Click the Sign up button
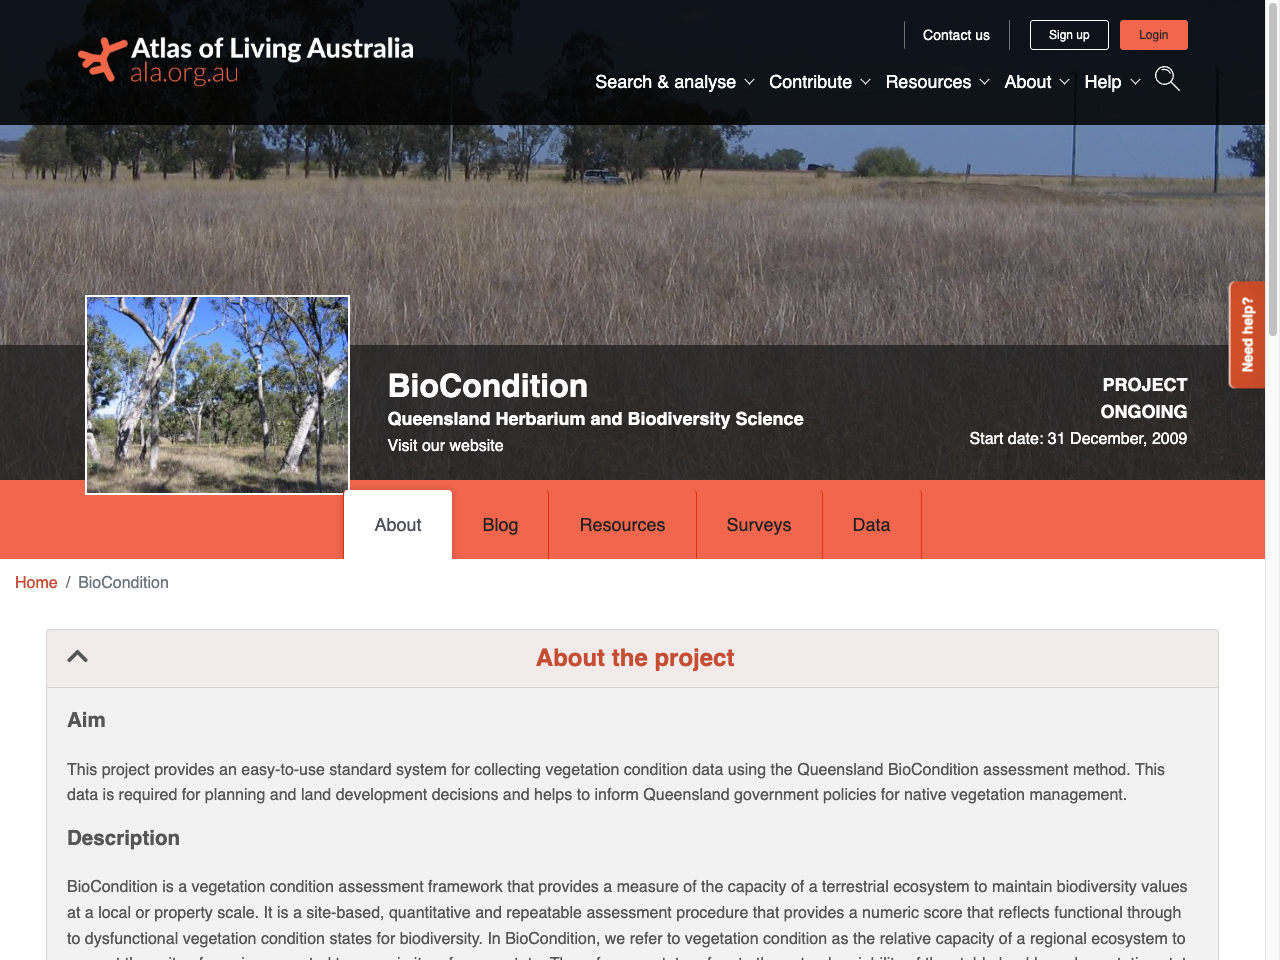 (x=1068, y=34)
